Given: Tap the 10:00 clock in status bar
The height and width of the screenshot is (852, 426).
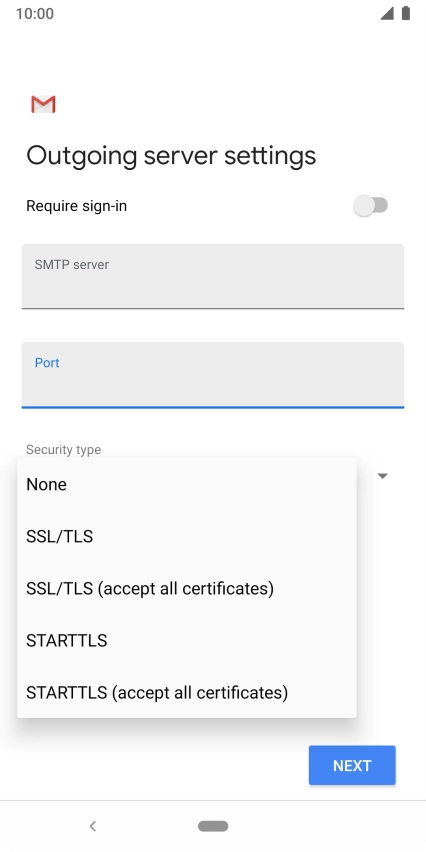Looking at the screenshot, I should [x=35, y=14].
